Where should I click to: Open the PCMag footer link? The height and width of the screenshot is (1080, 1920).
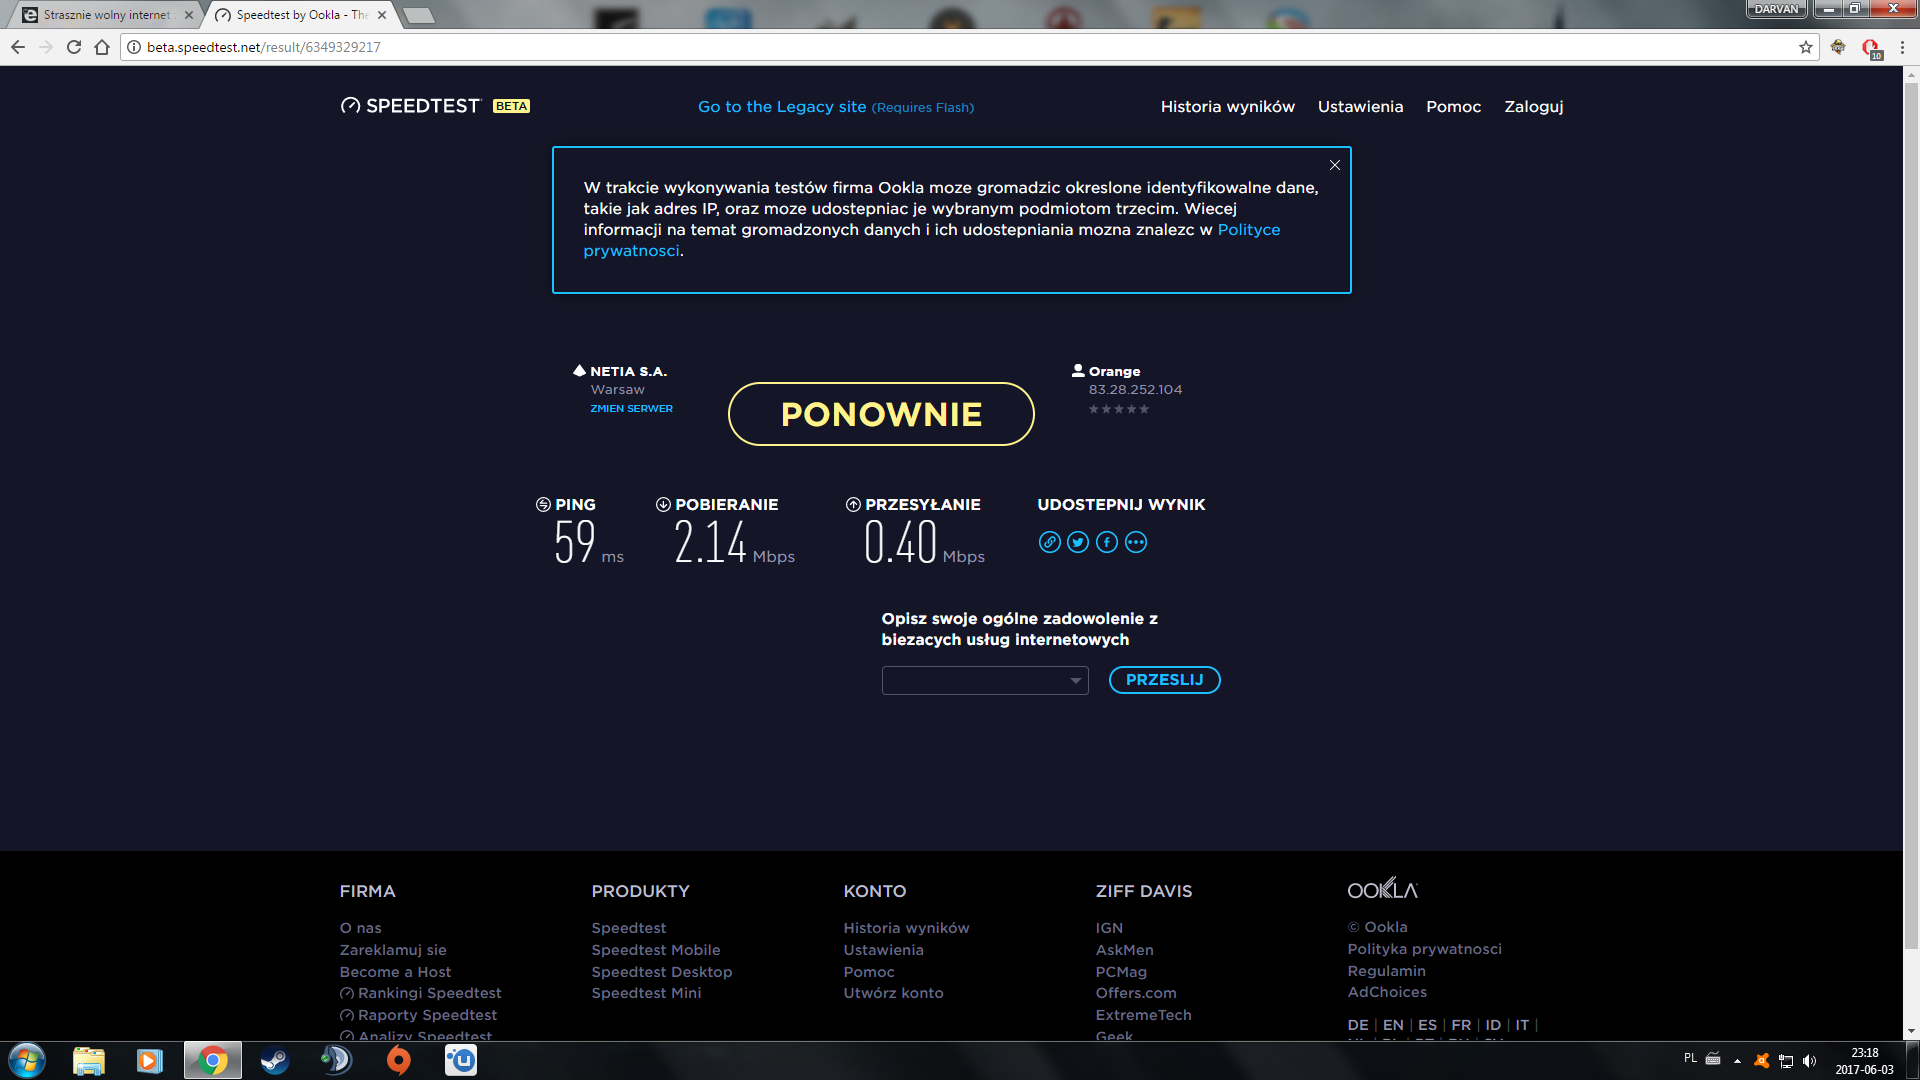tap(1121, 972)
